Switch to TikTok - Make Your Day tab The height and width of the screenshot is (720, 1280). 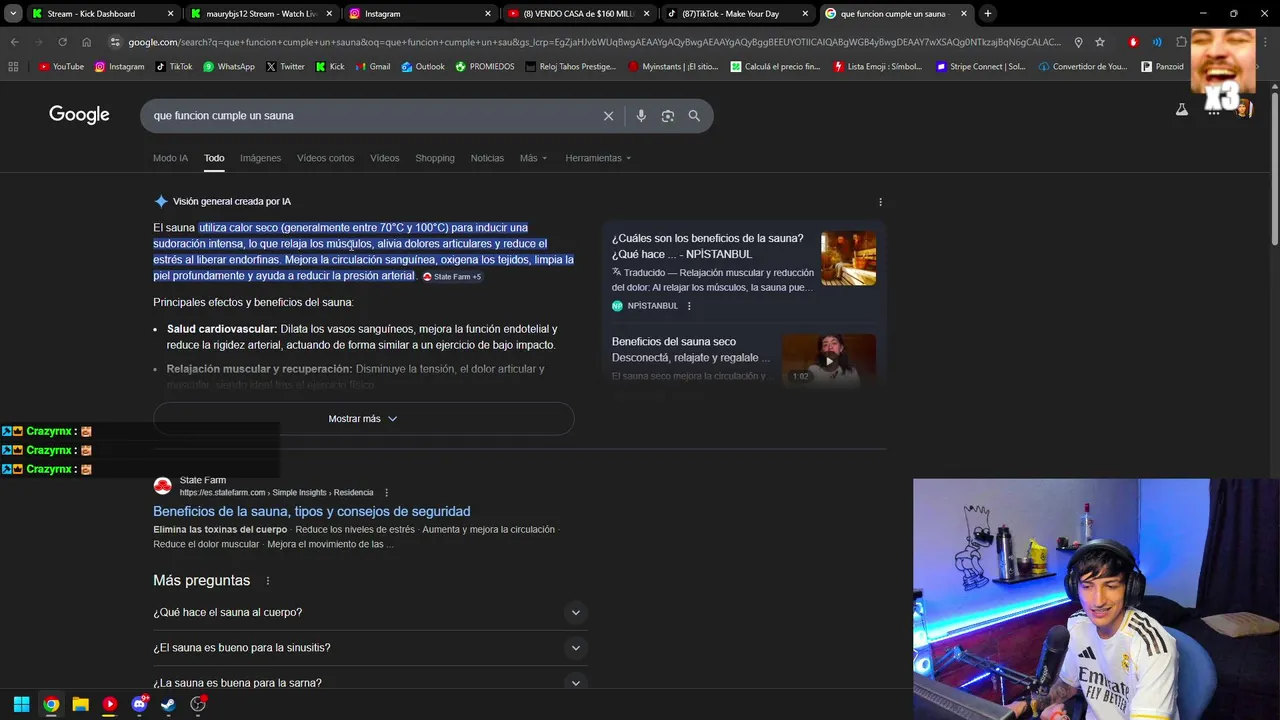[x=737, y=14]
